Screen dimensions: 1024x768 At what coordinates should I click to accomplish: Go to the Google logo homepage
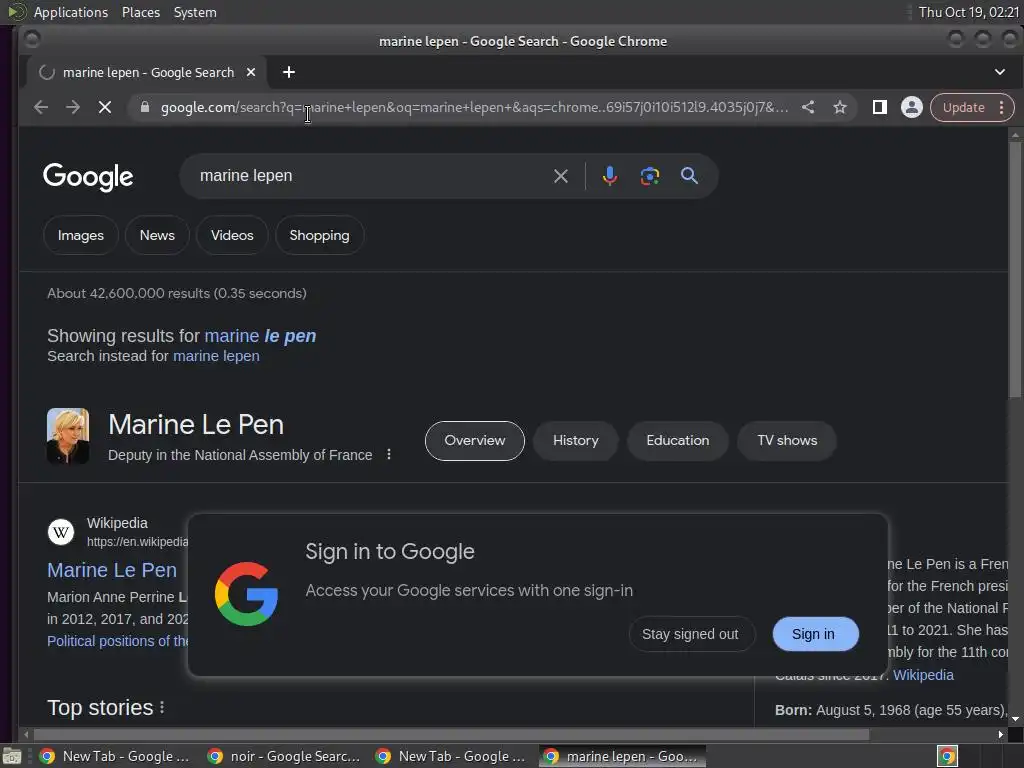(x=88, y=176)
